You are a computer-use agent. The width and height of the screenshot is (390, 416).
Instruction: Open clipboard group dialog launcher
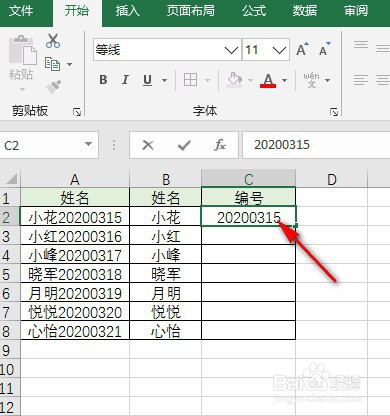pos(77,112)
